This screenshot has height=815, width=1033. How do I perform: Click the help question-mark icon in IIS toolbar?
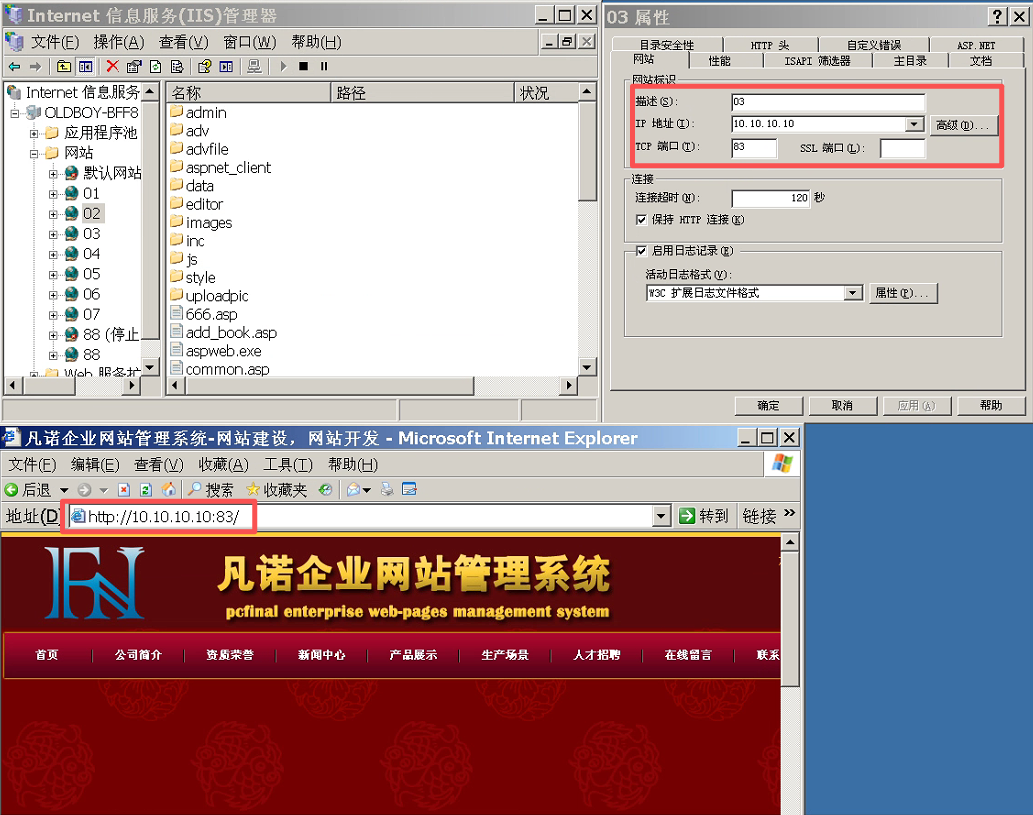pyautogui.click(x=204, y=67)
